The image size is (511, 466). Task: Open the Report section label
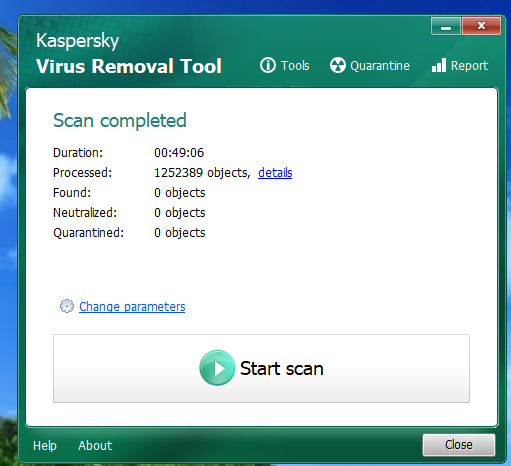pyautogui.click(x=469, y=66)
